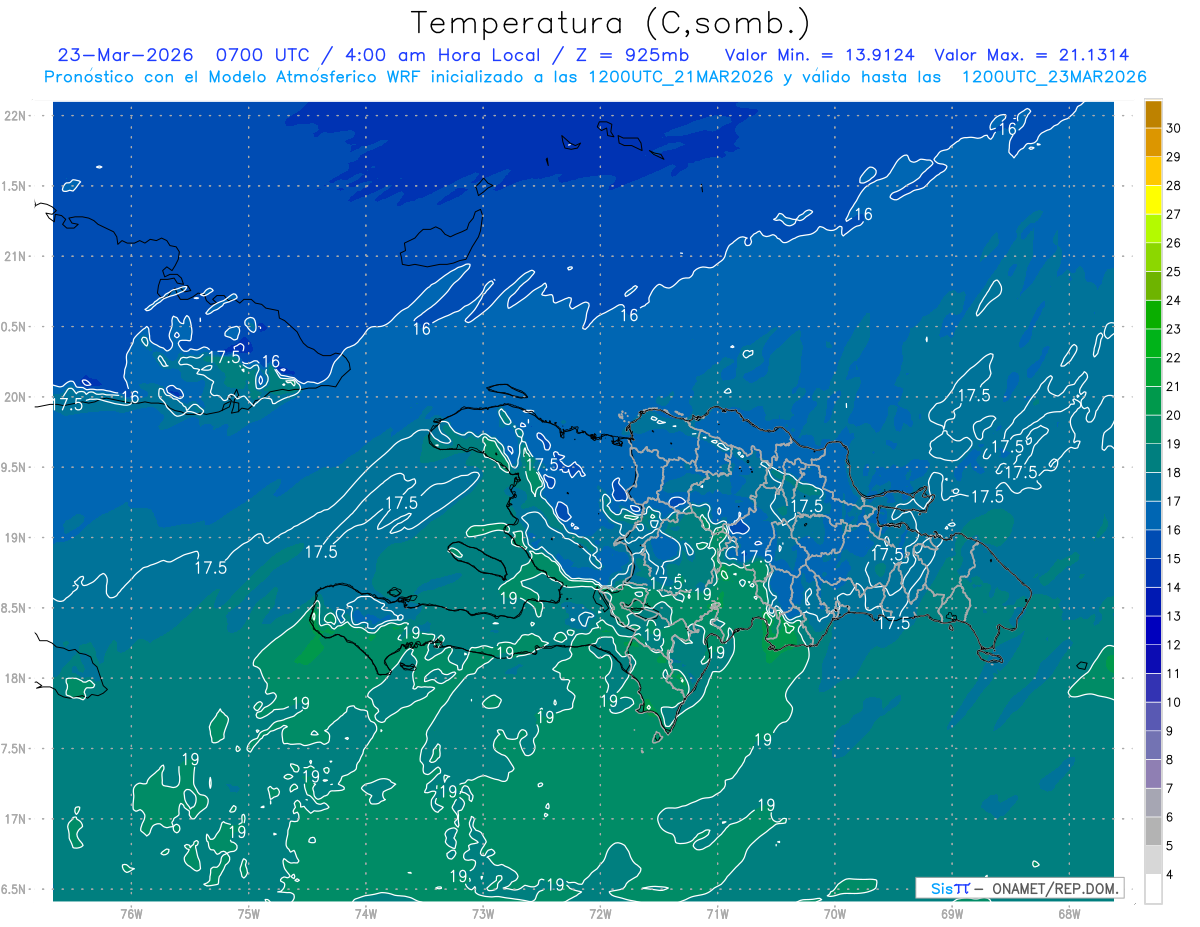Click the SisPI ONAMET/REP.DOM. label
This screenshot has width=1200, height=927.
(x=1020, y=888)
